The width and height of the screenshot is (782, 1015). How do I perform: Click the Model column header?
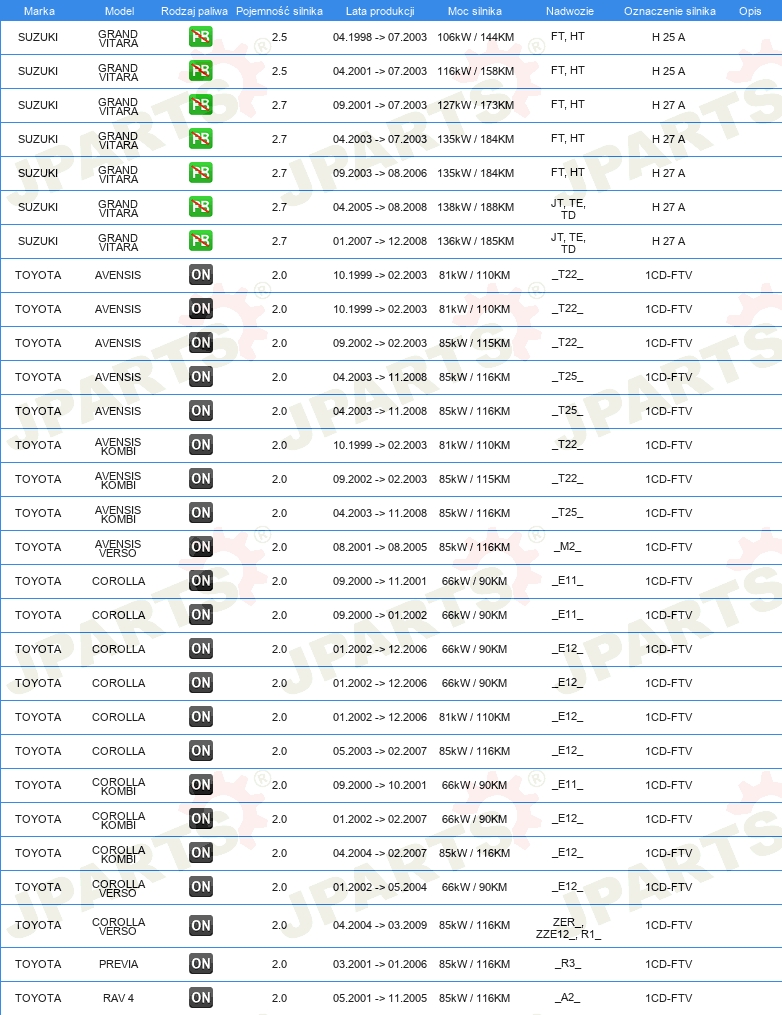coord(120,11)
